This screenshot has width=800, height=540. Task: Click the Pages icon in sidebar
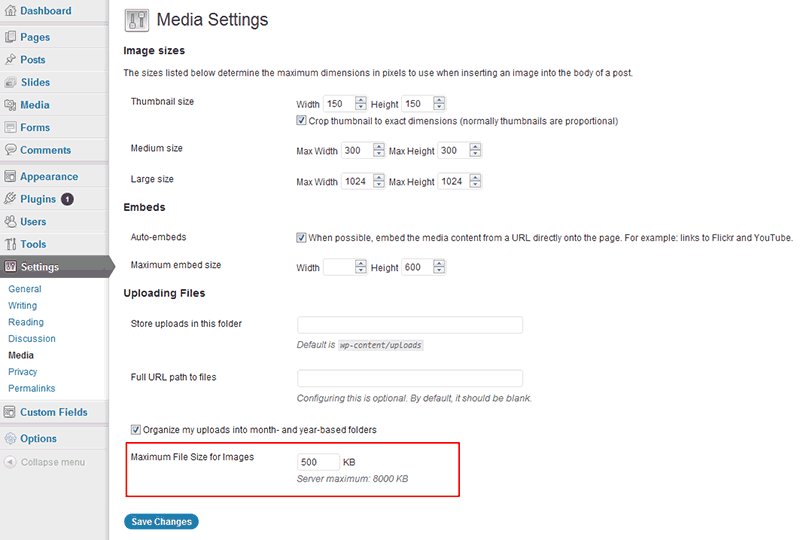(x=10, y=37)
